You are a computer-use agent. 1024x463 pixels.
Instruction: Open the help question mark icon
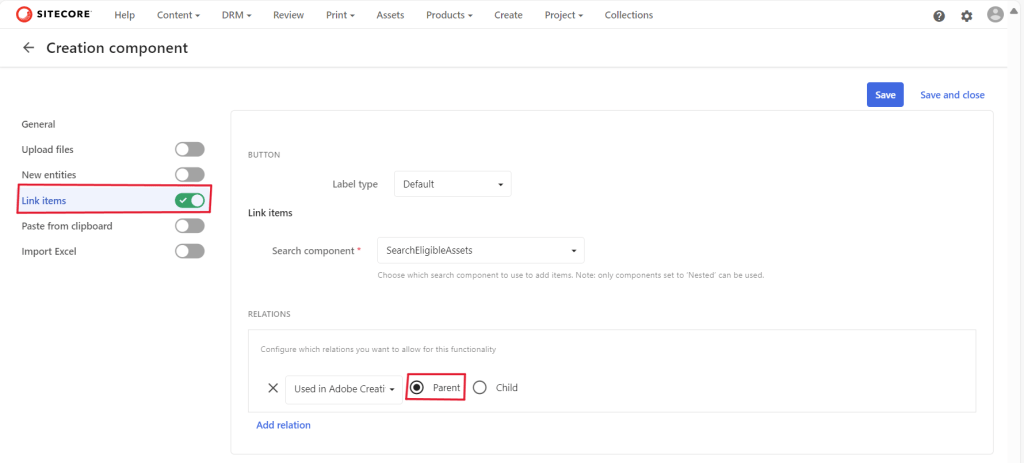coord(939,16)
